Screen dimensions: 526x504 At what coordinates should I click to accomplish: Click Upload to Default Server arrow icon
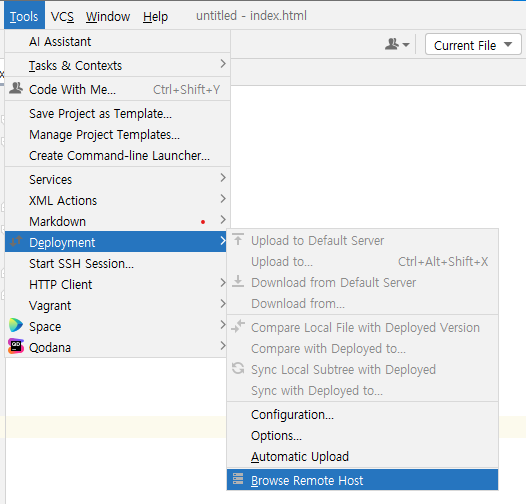click(238, 239)
